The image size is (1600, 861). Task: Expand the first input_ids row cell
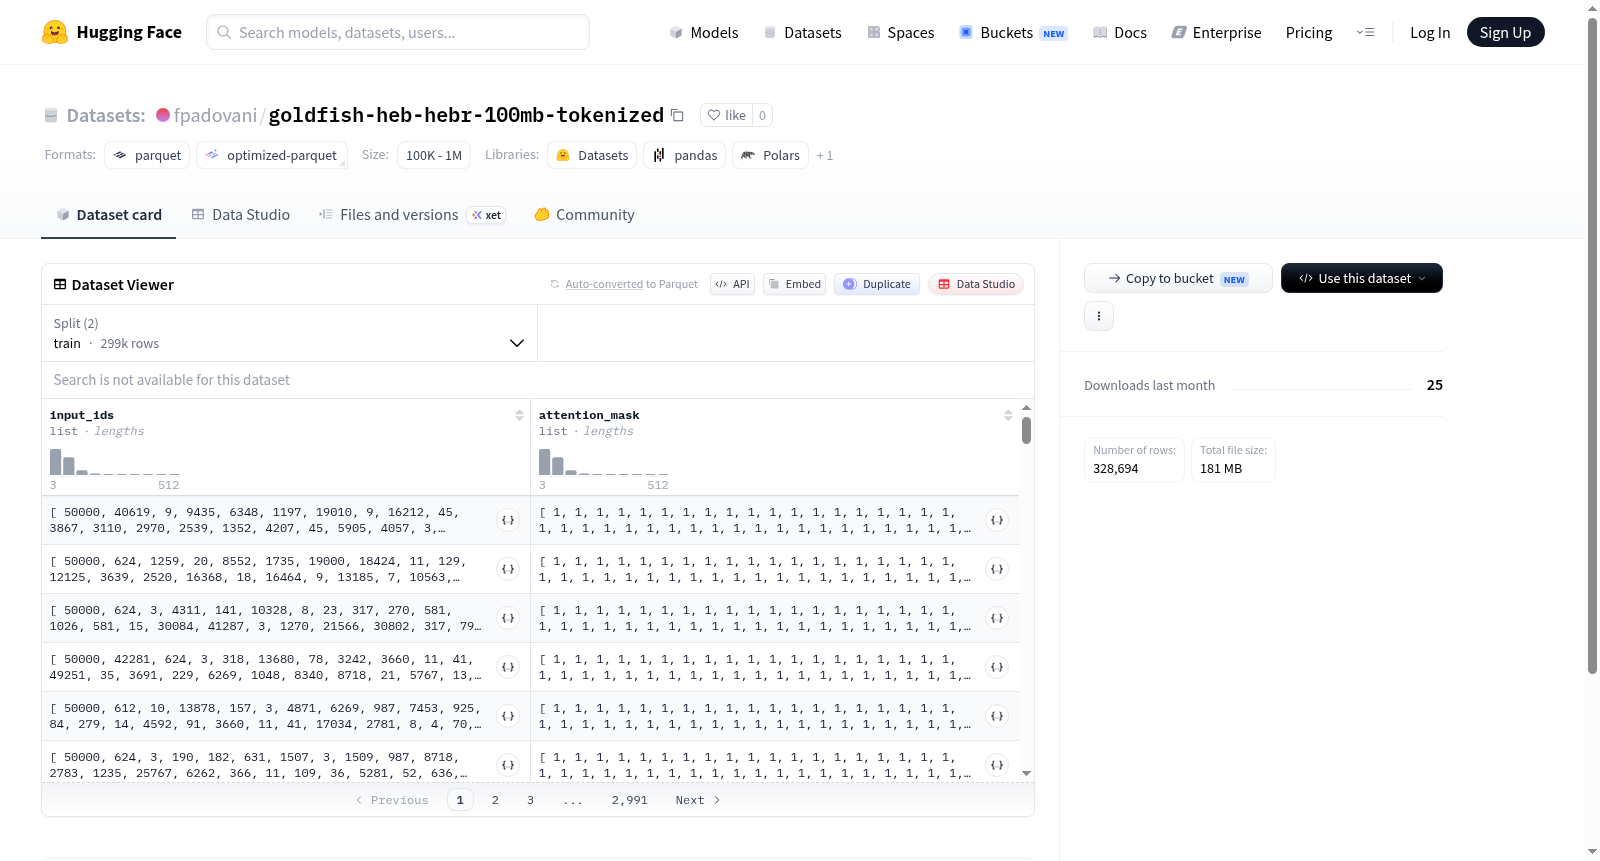[508, 520]
